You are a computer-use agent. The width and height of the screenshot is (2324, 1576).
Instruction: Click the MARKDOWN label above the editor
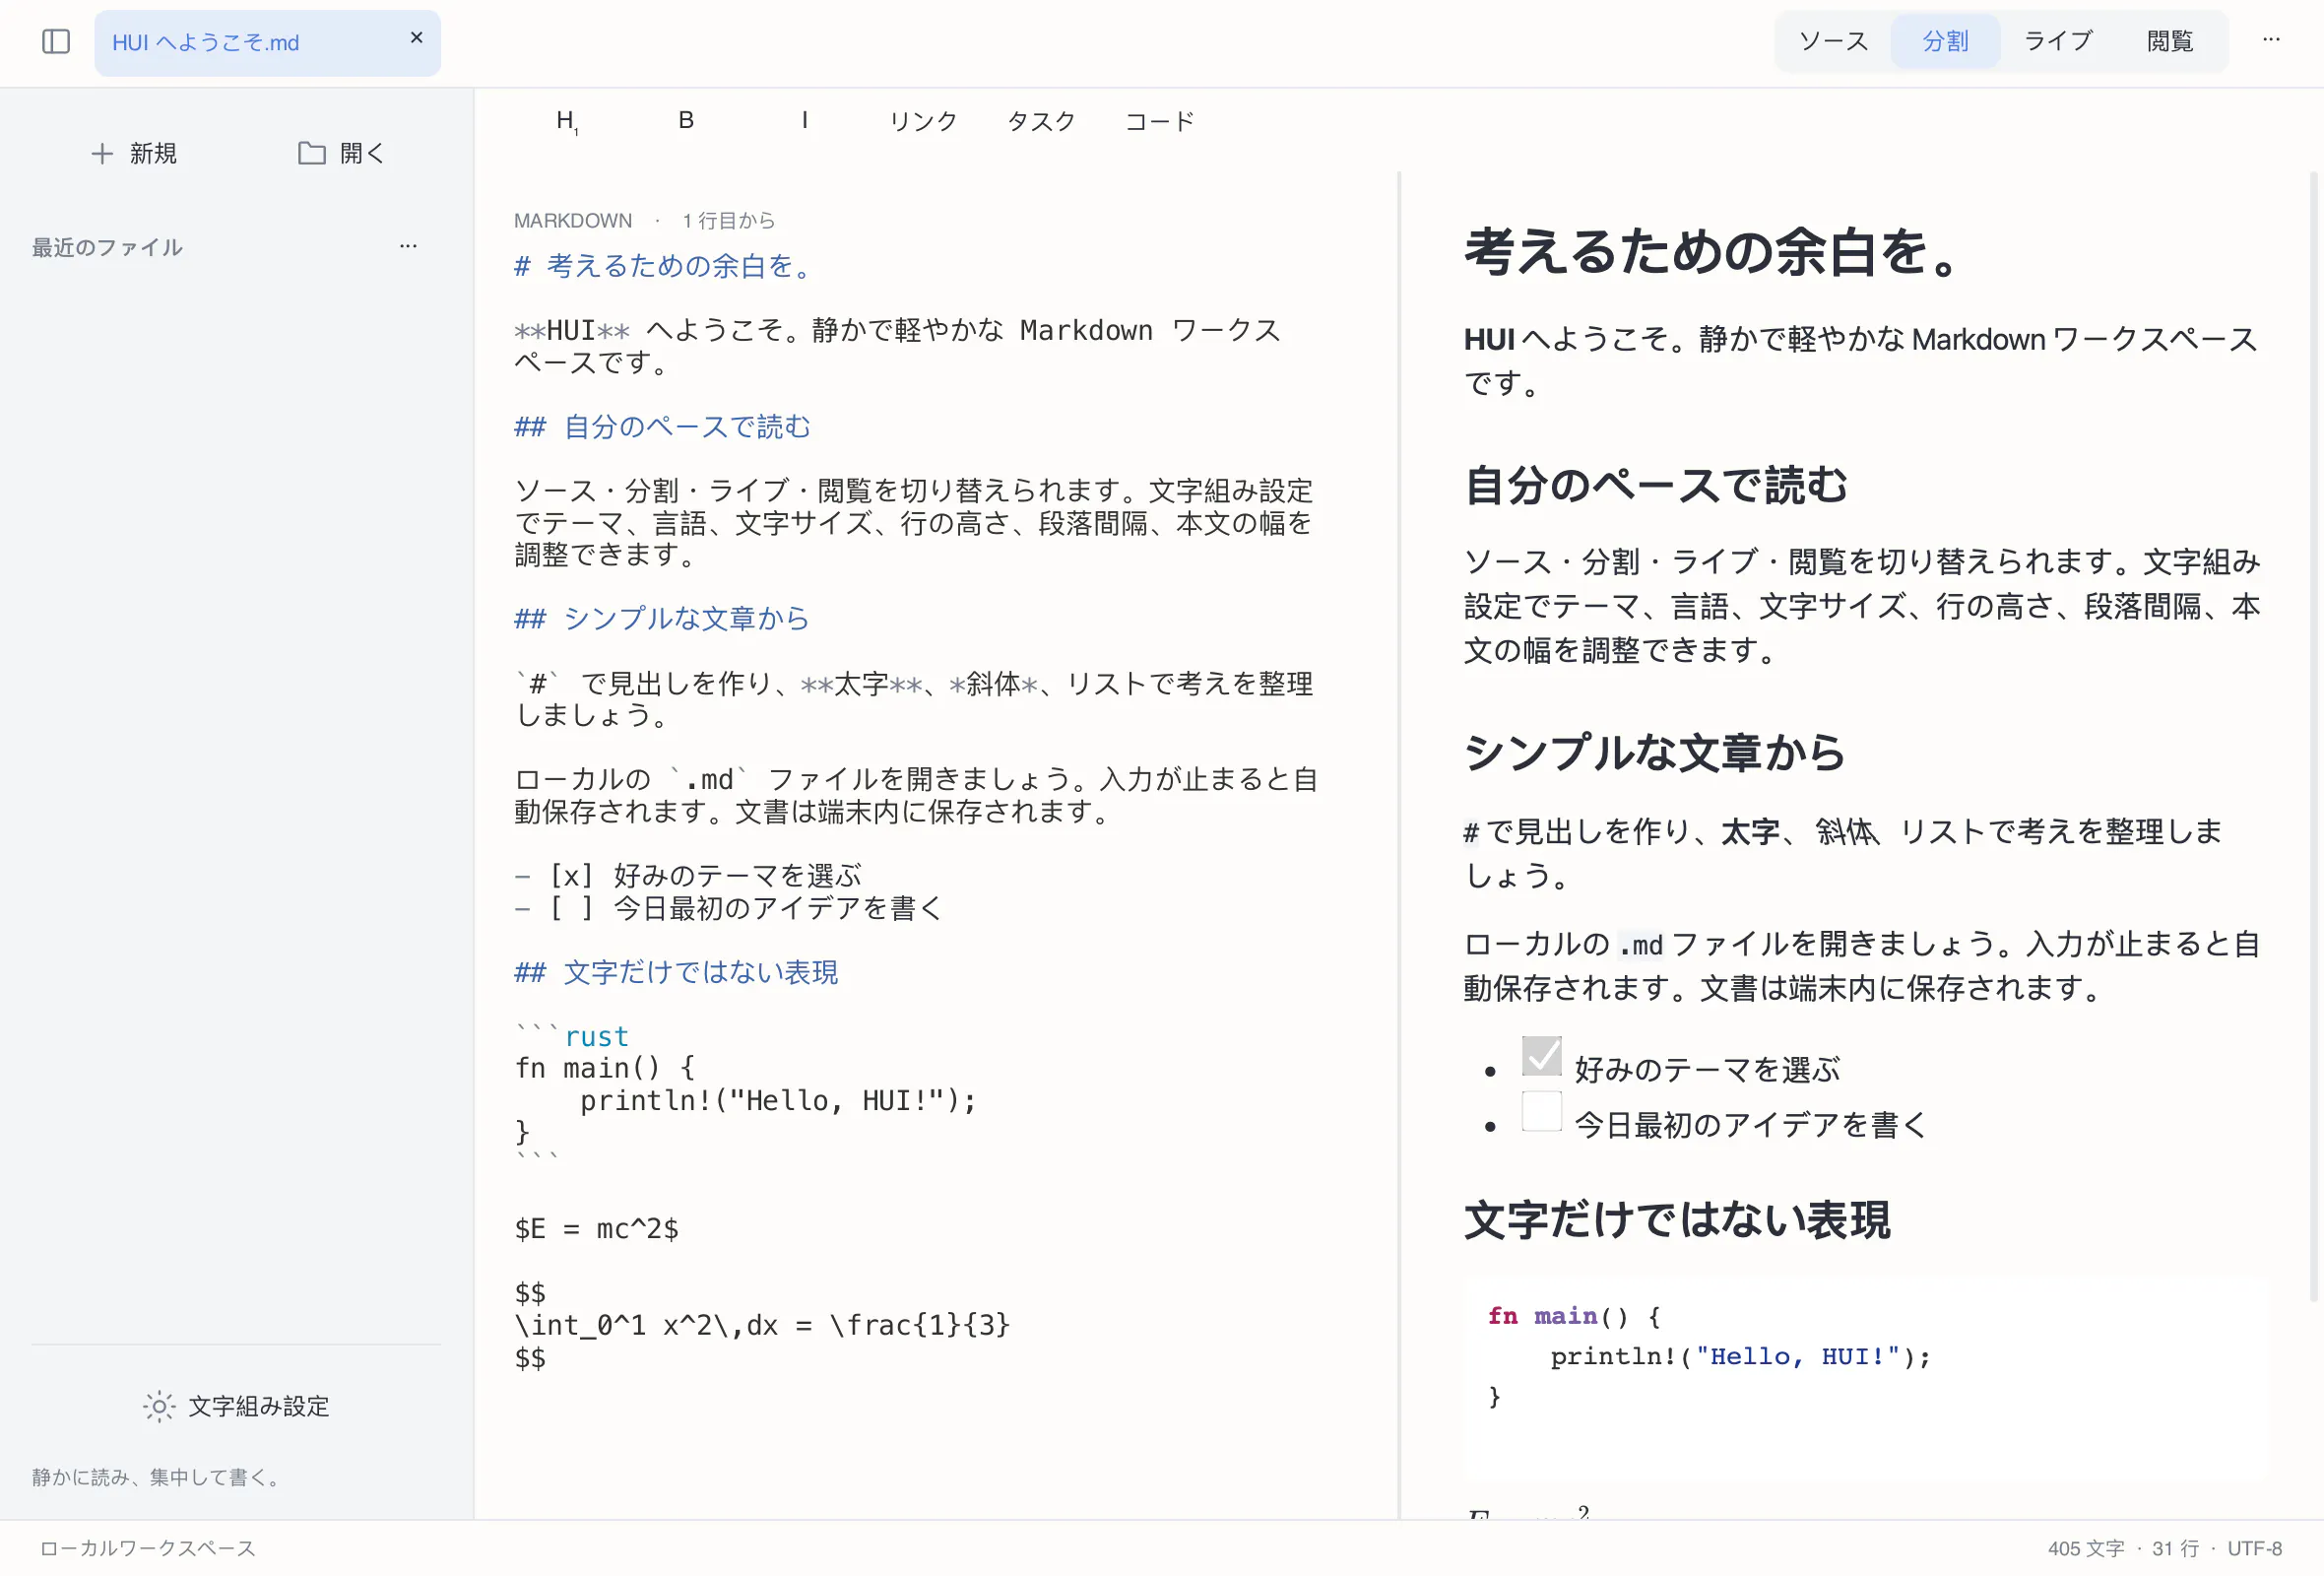click(x=573, y=220)
